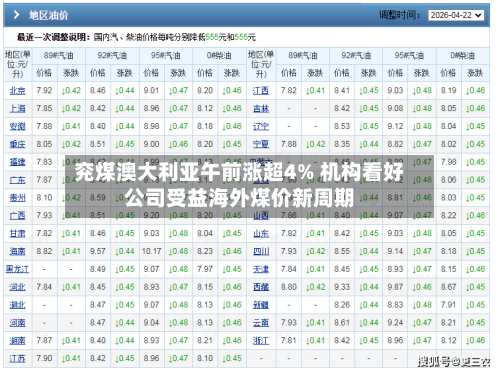Select the 7.97 diesel price in 黑龙江 row

point(205,269)
